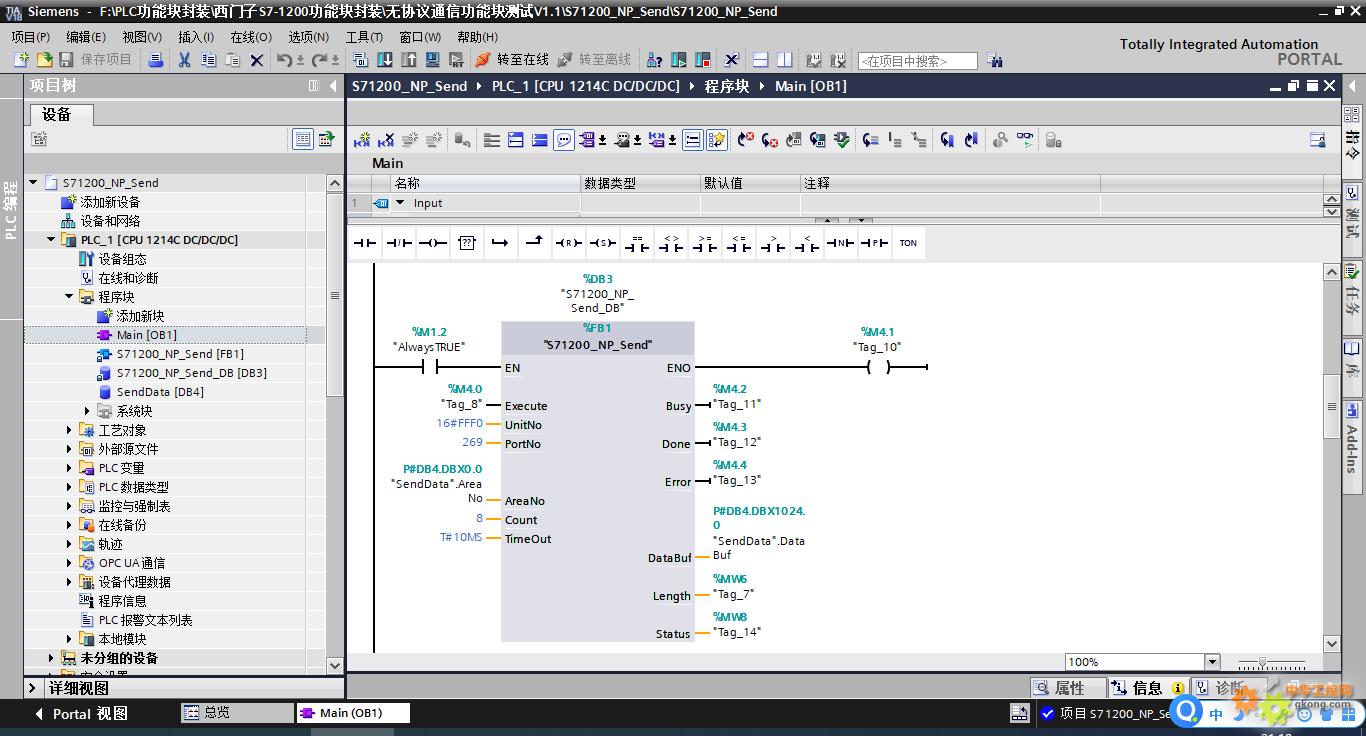Toggle the details list view in project tree
The width and height of the screenshot is (1366, 736).
coord(303,140)
